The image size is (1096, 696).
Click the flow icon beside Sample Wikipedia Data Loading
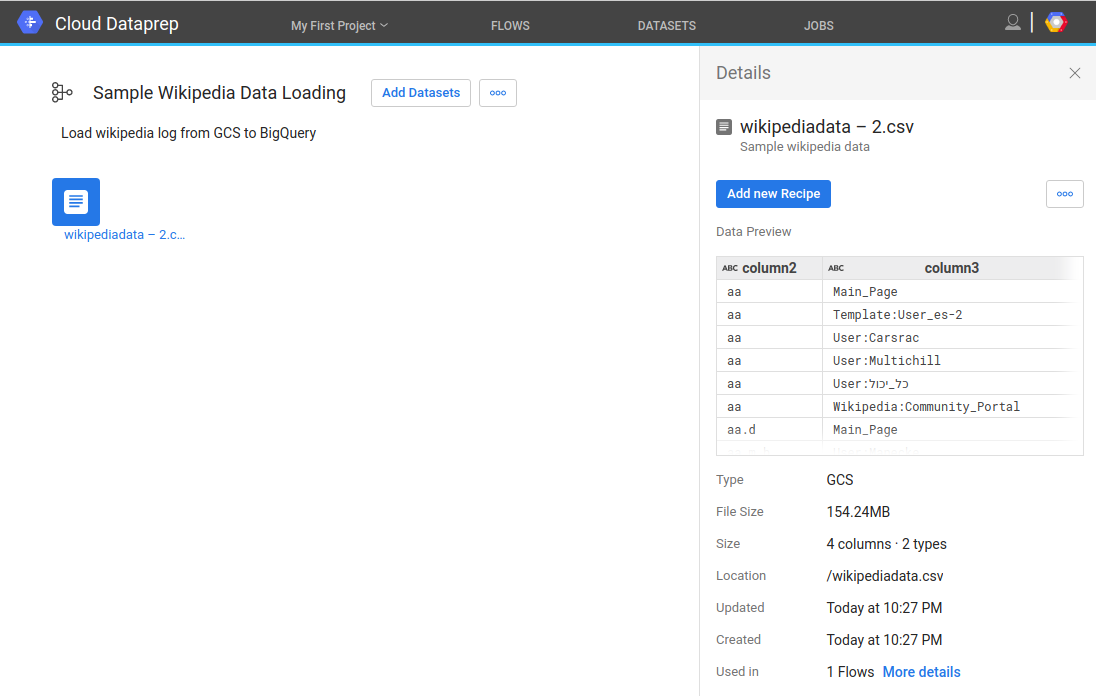click(62, 92)
